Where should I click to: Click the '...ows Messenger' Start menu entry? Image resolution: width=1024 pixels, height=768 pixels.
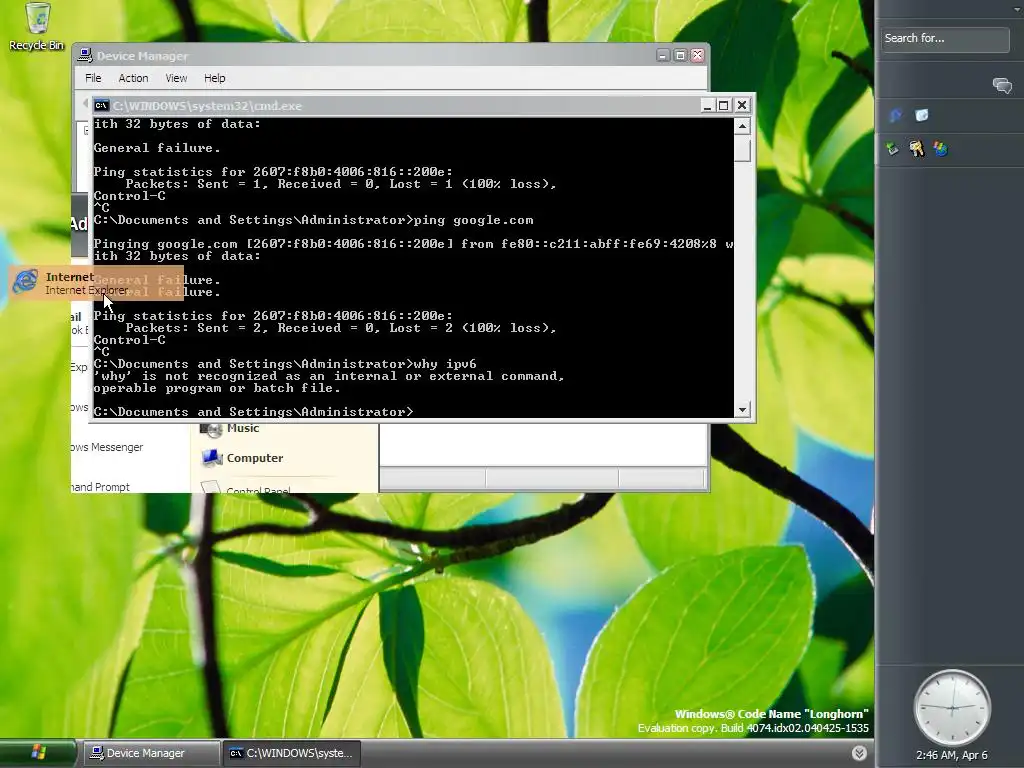pos(107,447)
